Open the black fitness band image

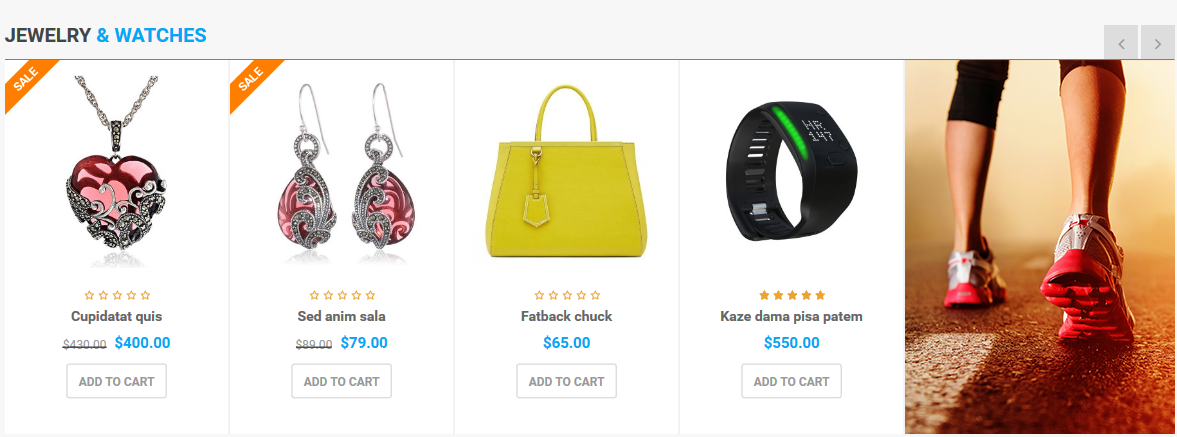coord(792,172)
